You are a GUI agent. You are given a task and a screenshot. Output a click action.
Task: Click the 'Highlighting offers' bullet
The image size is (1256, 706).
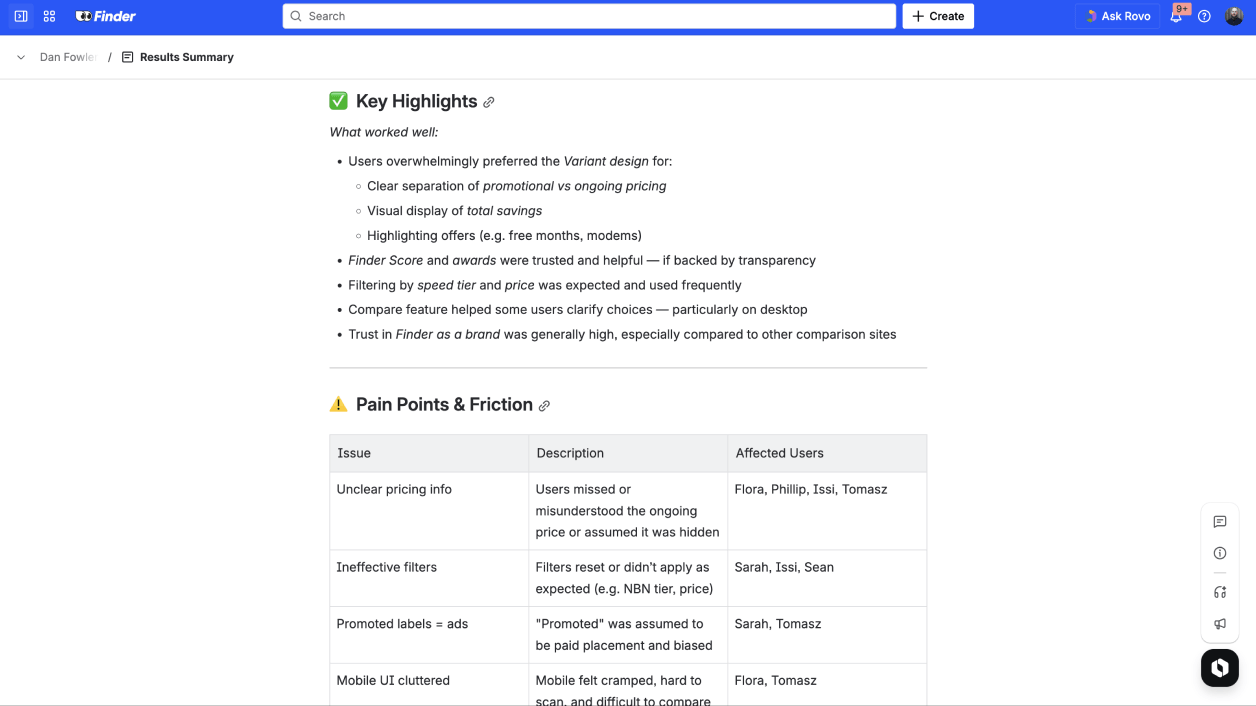coord(504,236)
